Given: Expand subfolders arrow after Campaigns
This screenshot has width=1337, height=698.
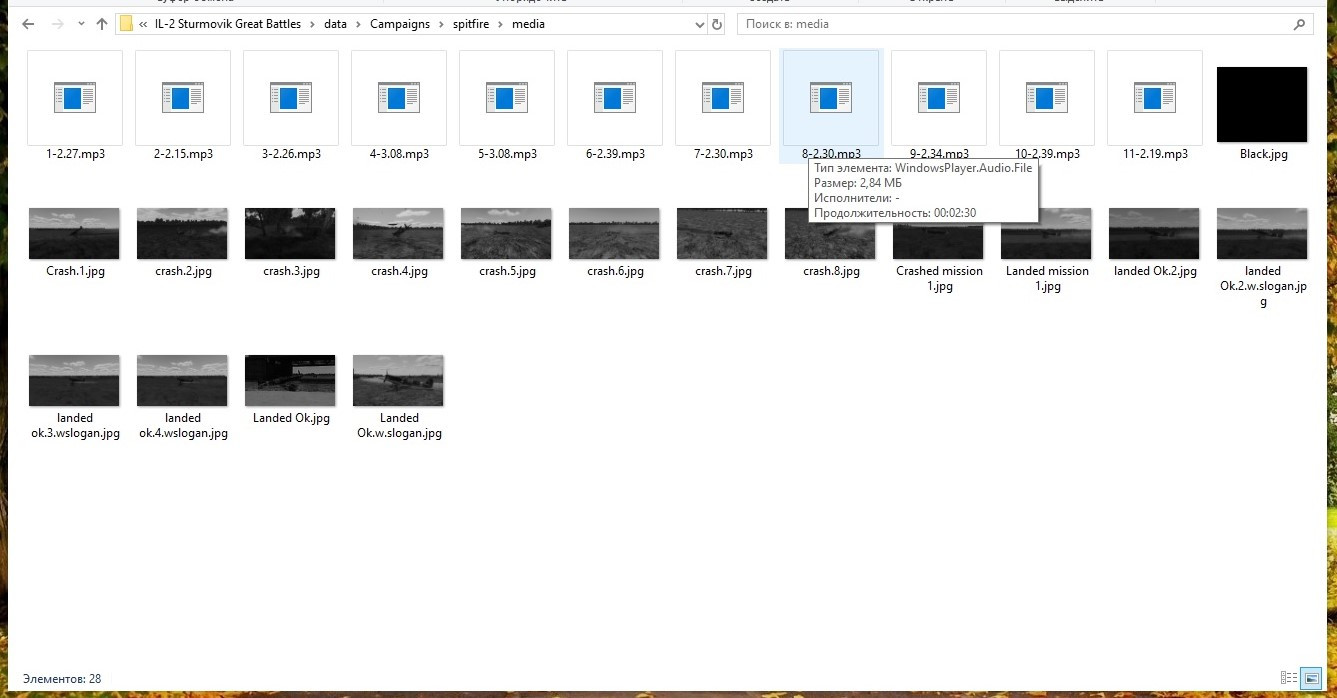Looking at the screenshot, I should click(441, 24).
